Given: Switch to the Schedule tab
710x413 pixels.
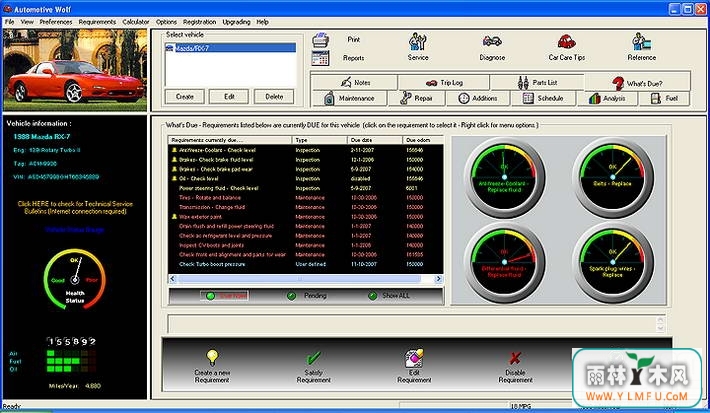Looking at the screenshot, I should 543,98.
